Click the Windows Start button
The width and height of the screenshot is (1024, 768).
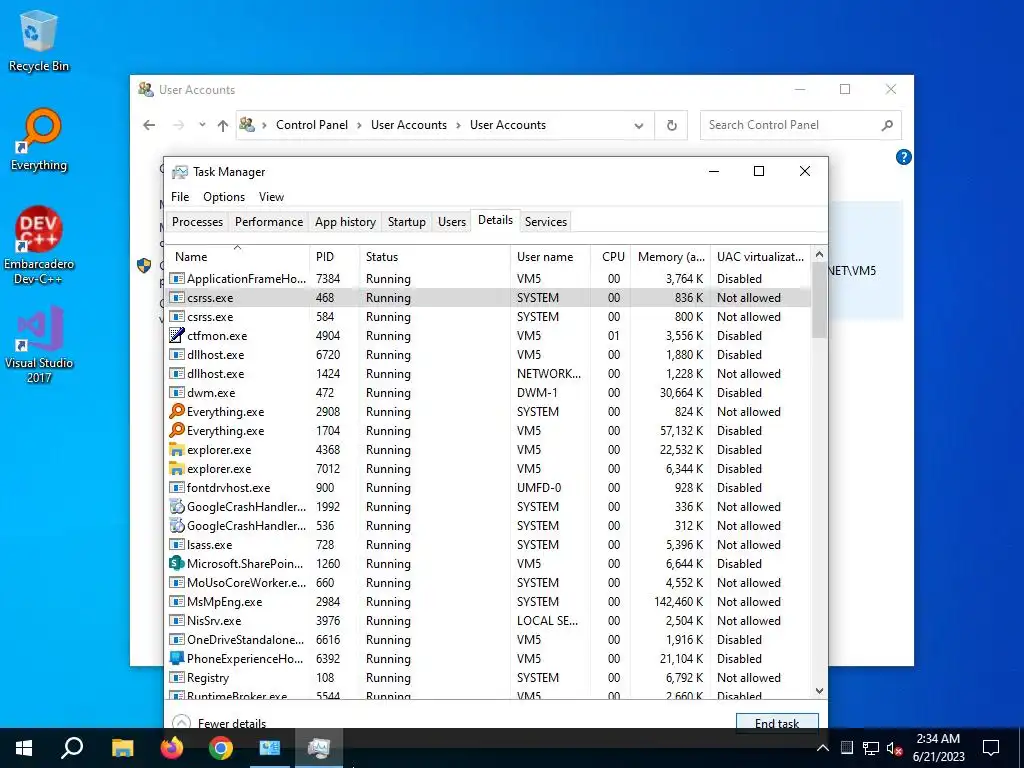point(24,748)
